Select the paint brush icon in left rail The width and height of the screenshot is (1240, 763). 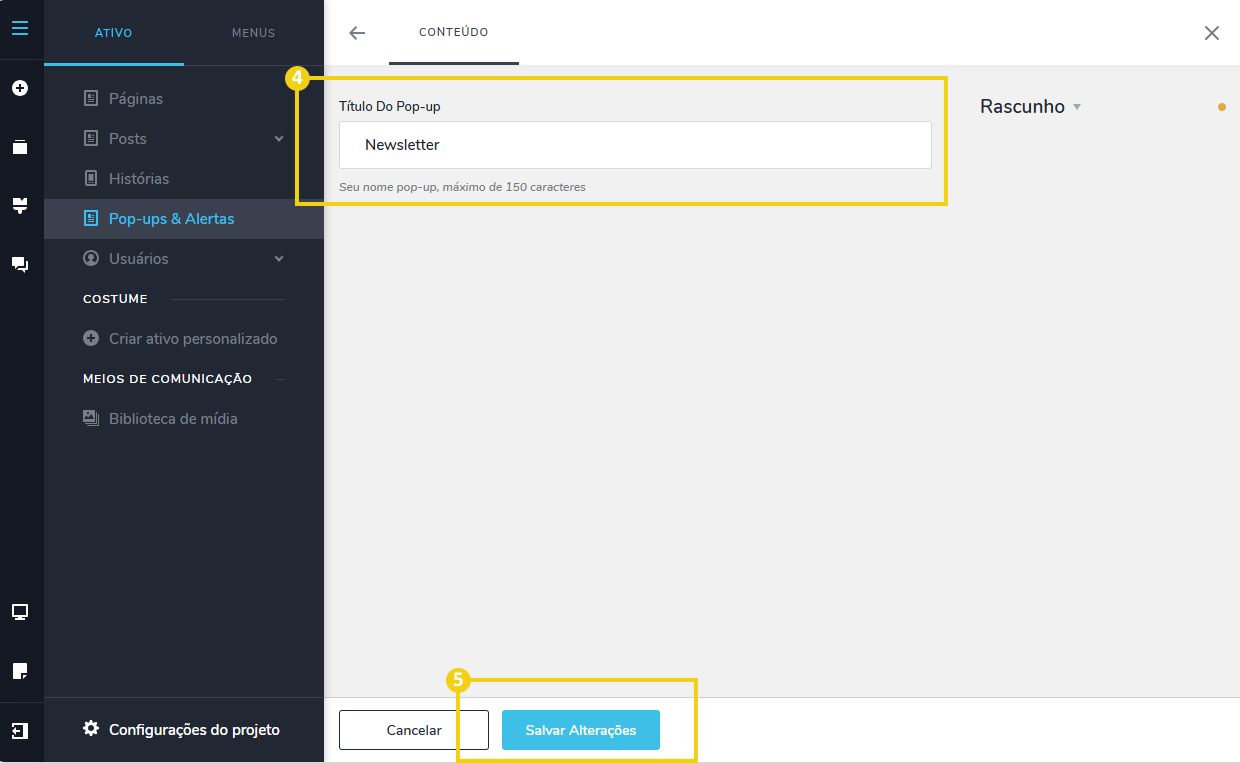click(x=20, y=206)
